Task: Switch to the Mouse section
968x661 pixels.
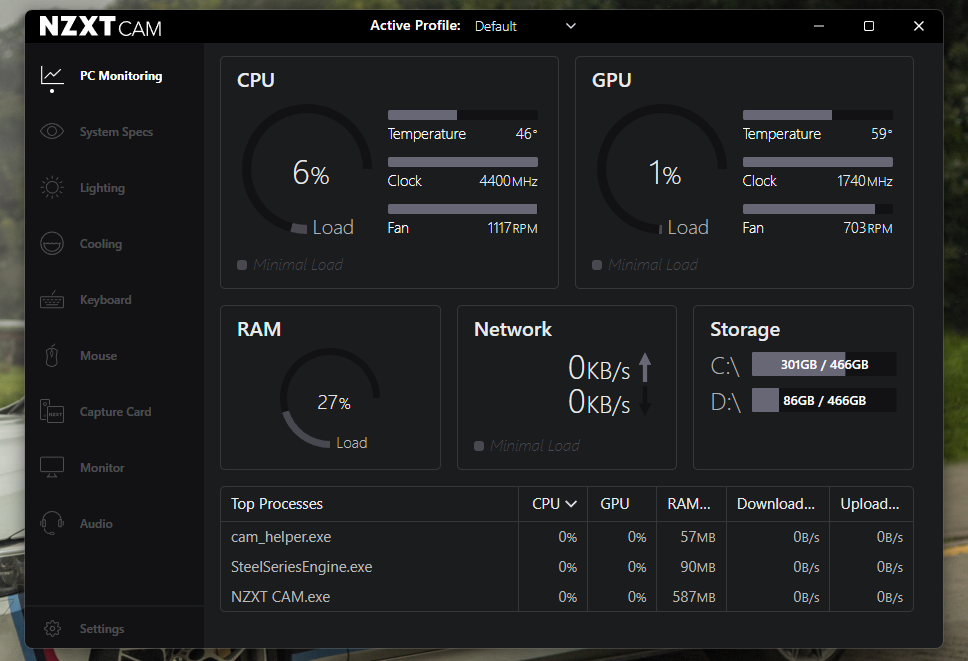Action: [98, 355]
